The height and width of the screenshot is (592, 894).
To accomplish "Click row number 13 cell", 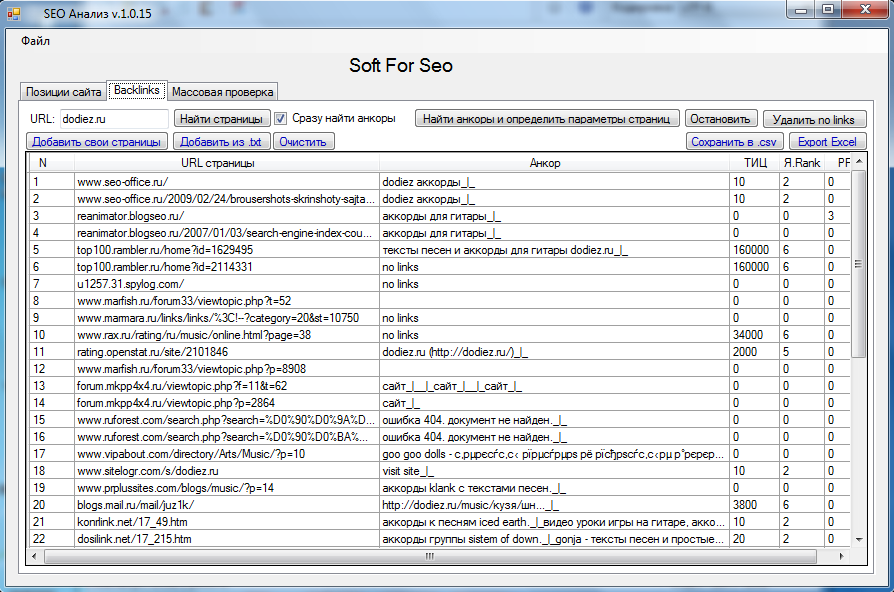I will (52, 386).
